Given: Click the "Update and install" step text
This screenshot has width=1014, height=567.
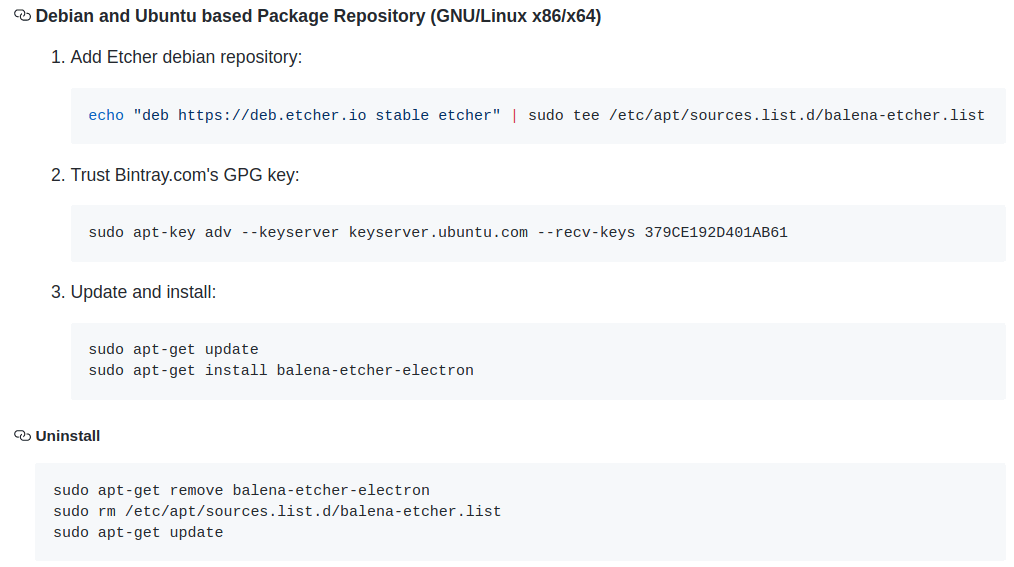Looking at the screenshot, I should point(143,292).
